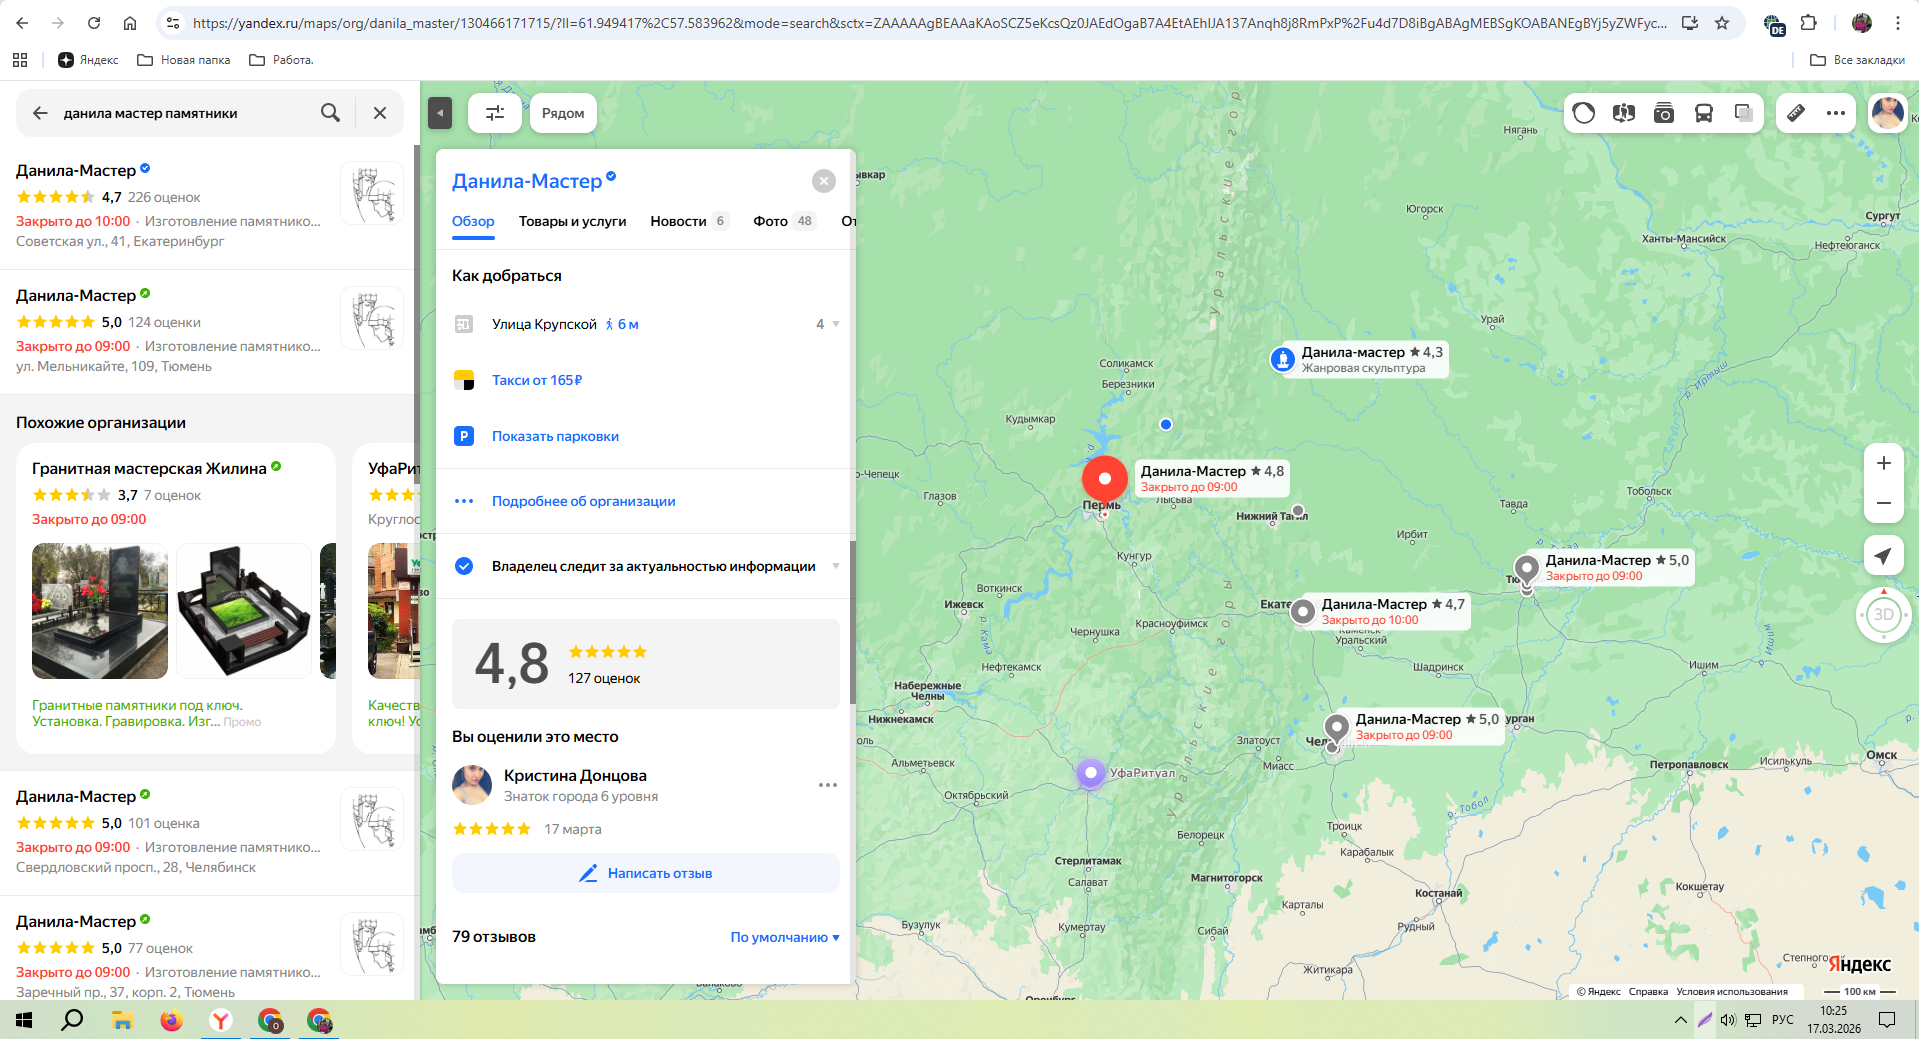
Task: Switch to the Товары и услуги tab
Action: point(572,221)
